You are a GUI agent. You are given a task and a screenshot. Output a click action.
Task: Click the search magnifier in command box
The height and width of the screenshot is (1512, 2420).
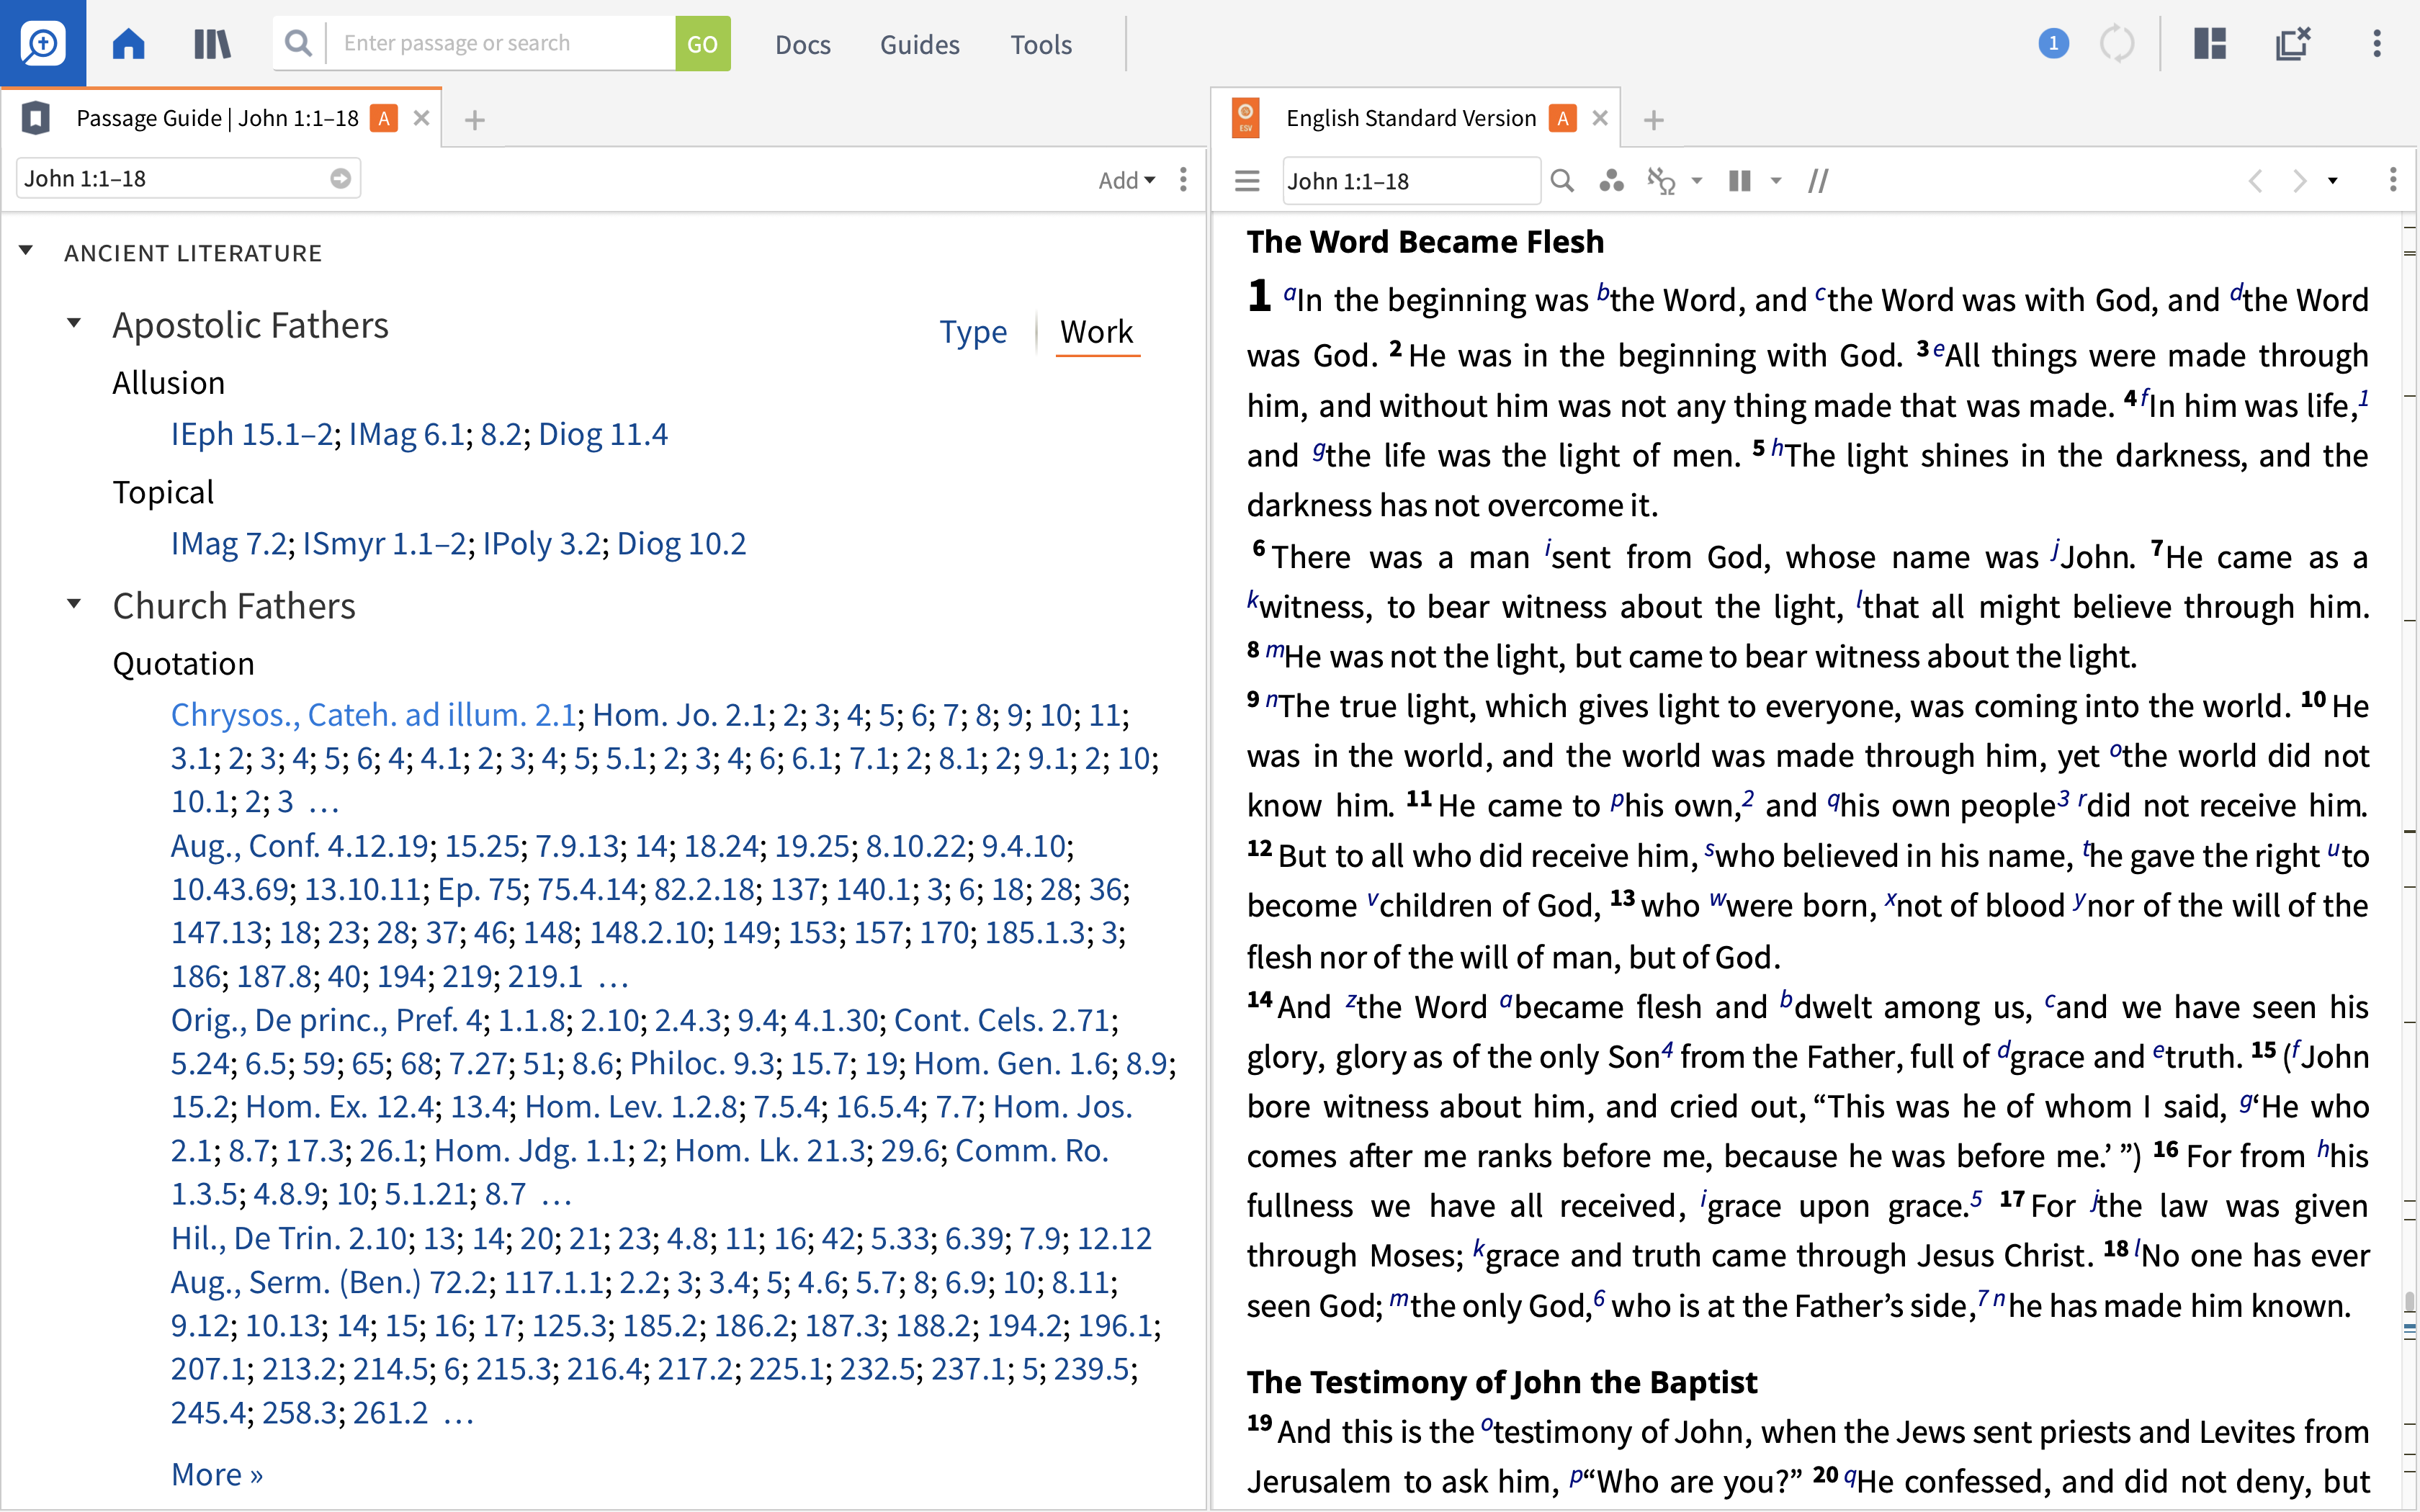click(x=298, y=43)
